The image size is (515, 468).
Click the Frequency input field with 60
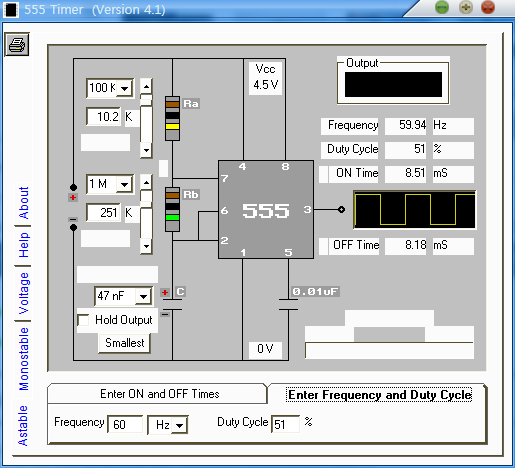(x=125, y=424)
